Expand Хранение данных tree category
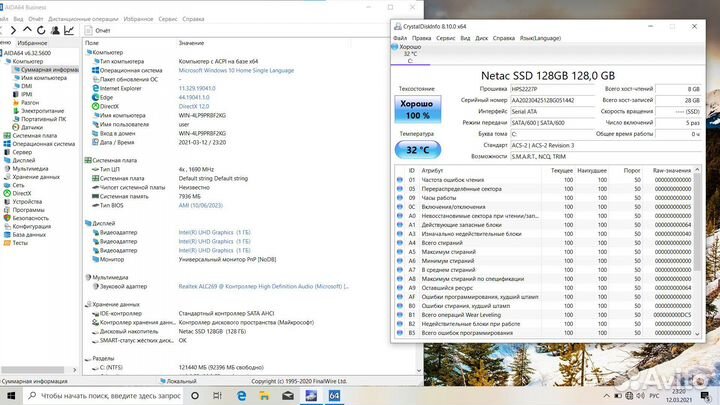This screenshot has width=720, height=405. coord(32,177)
